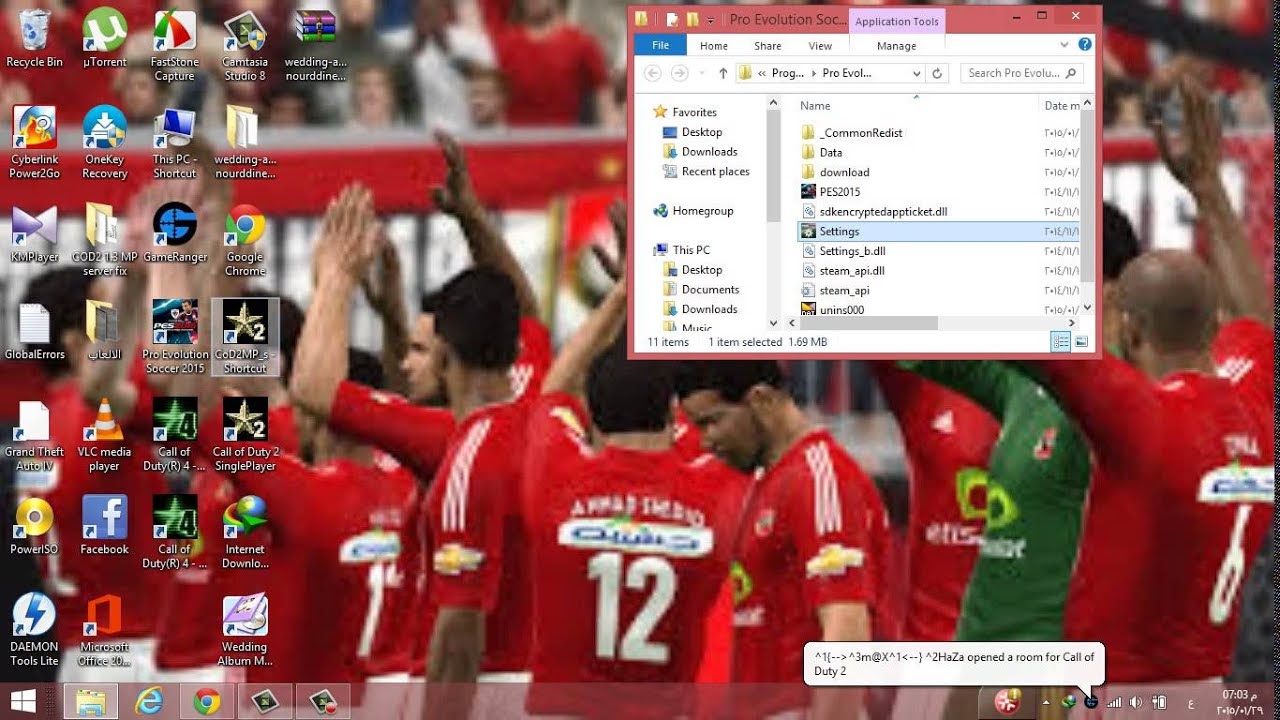This screenshot has height=720, width=1280.
Task: Open the volume control in system tray
Action: 1136,702
